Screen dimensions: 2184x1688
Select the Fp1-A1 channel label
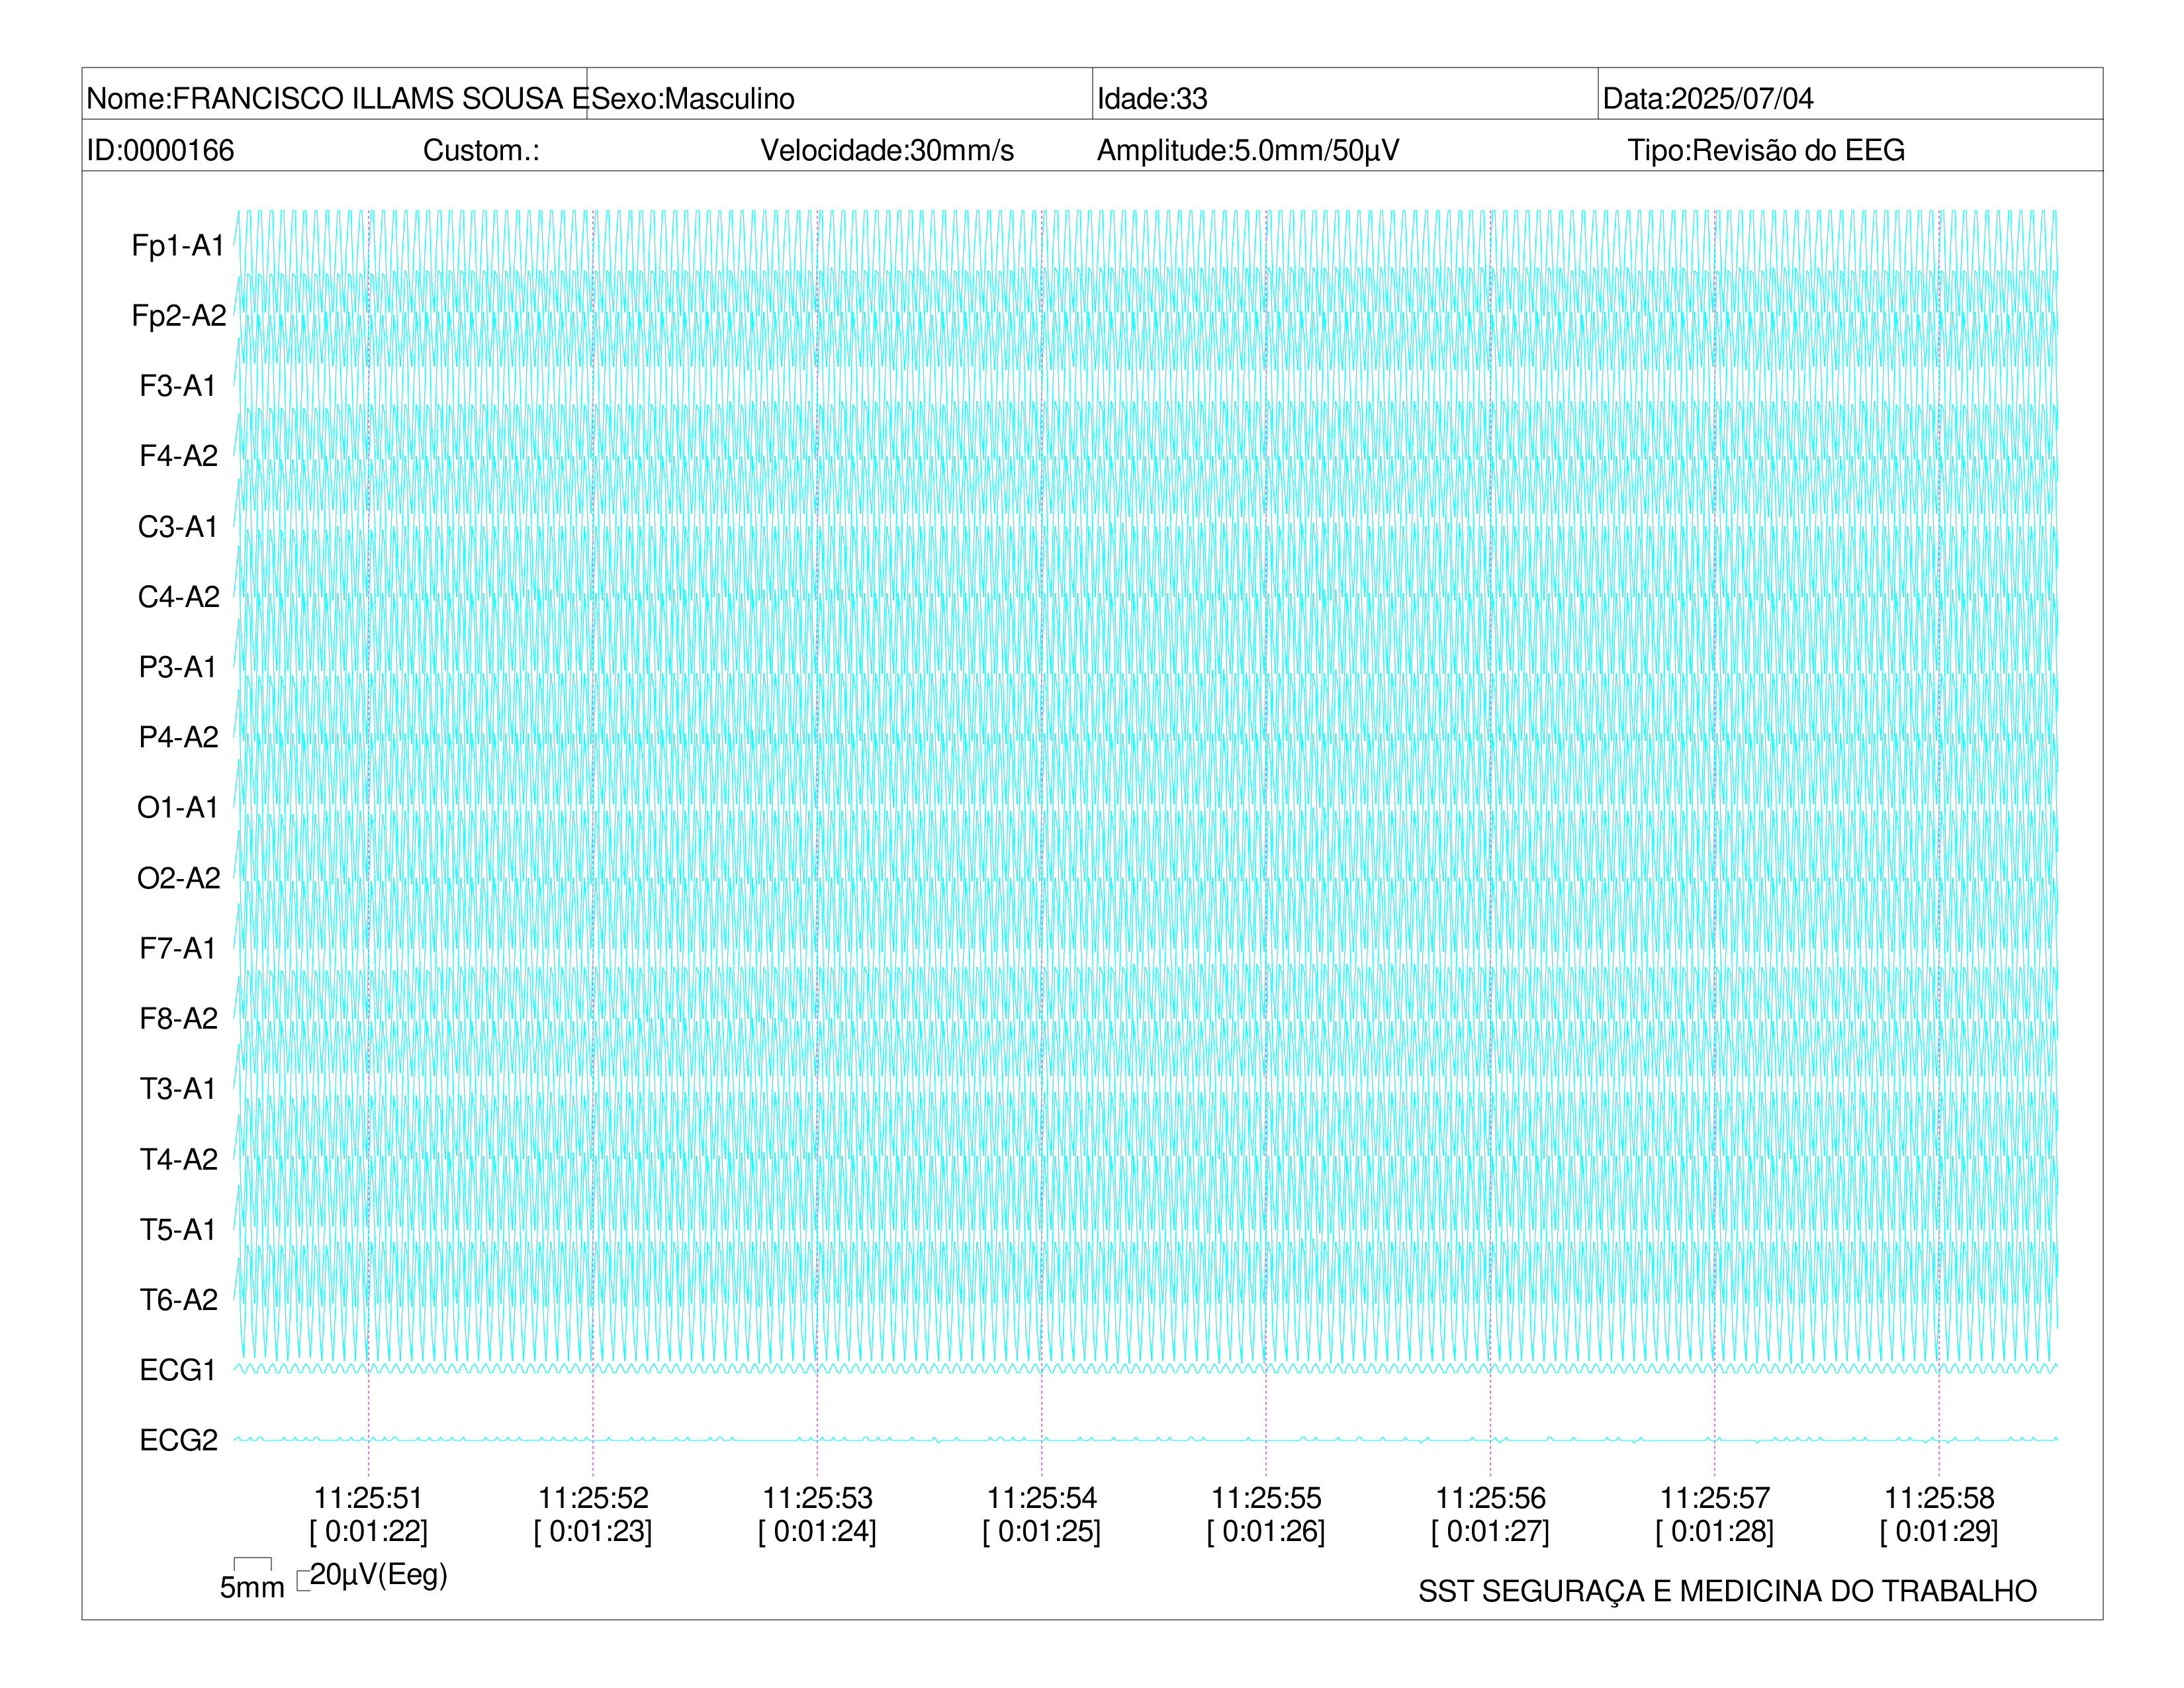178,245
